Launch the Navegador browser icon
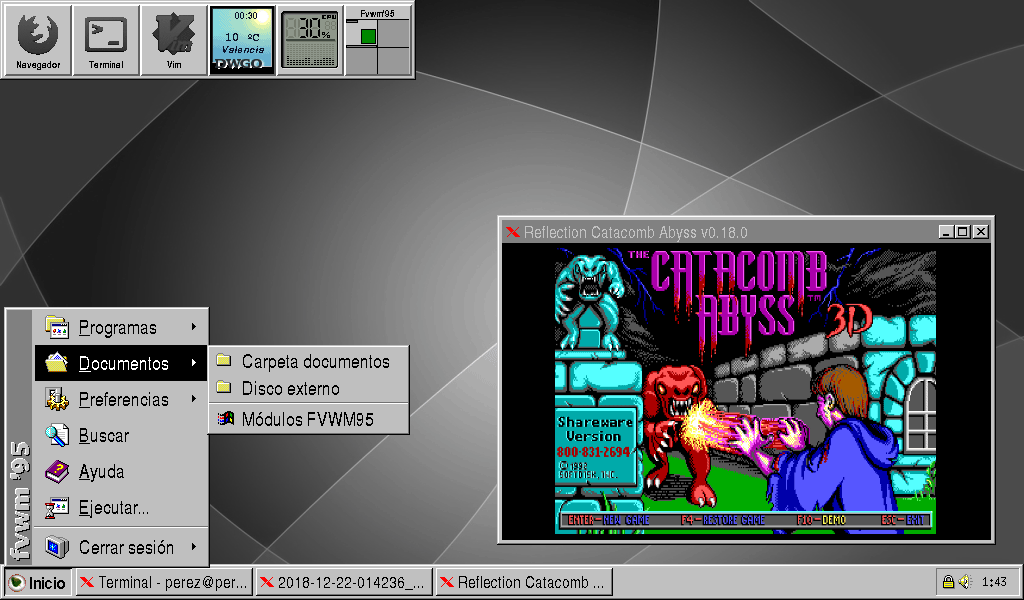Screen dimensions: 1024x600 pyautogui.click(x=38, y=40)
